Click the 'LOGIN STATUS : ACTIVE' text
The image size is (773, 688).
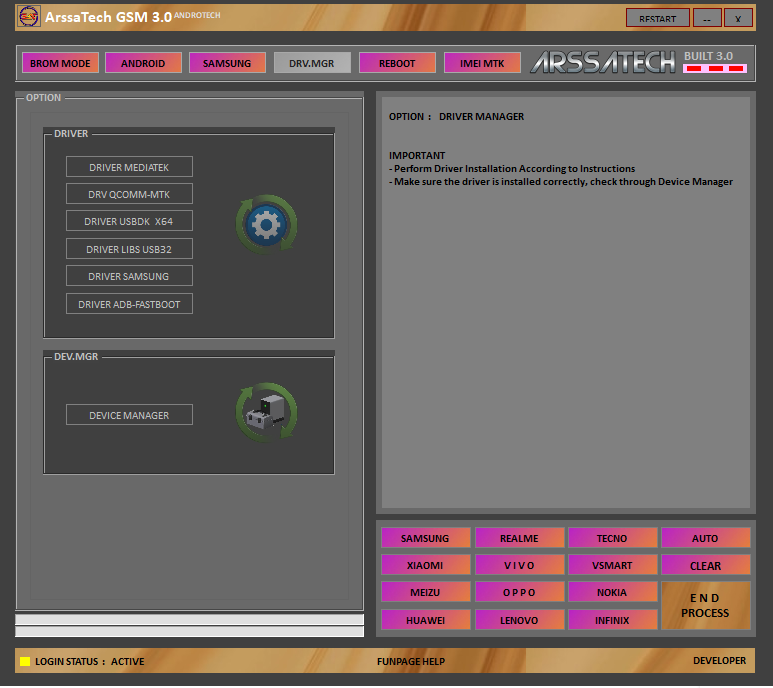[x=90, y=661]
